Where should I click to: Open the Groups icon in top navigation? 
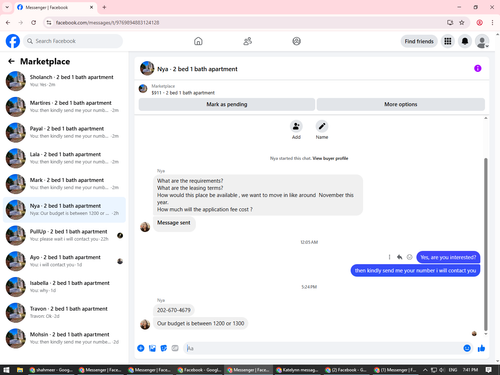pos(296,41)
